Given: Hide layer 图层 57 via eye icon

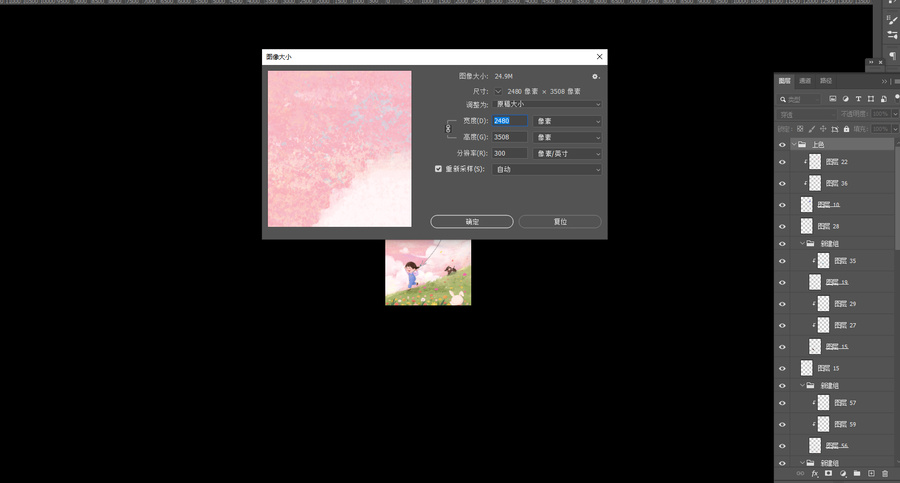Looking at the screenshot, I should pyautogui.click(x=782, y=403).
